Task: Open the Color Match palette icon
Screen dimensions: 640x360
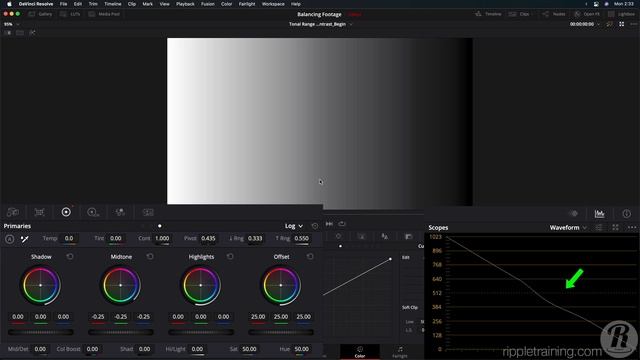Action: click(39, 212)
